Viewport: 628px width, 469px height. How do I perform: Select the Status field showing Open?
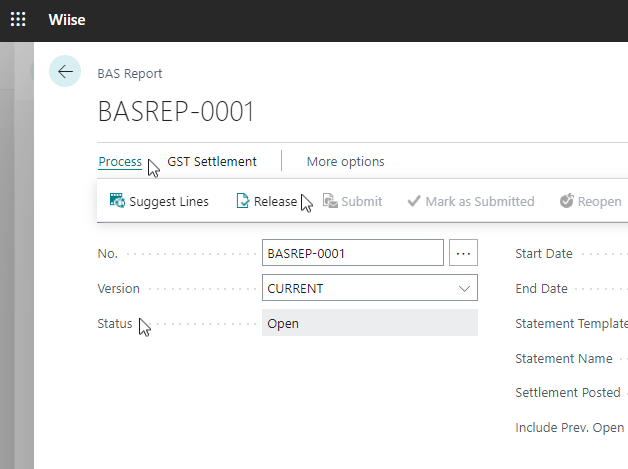click(369, 323)
